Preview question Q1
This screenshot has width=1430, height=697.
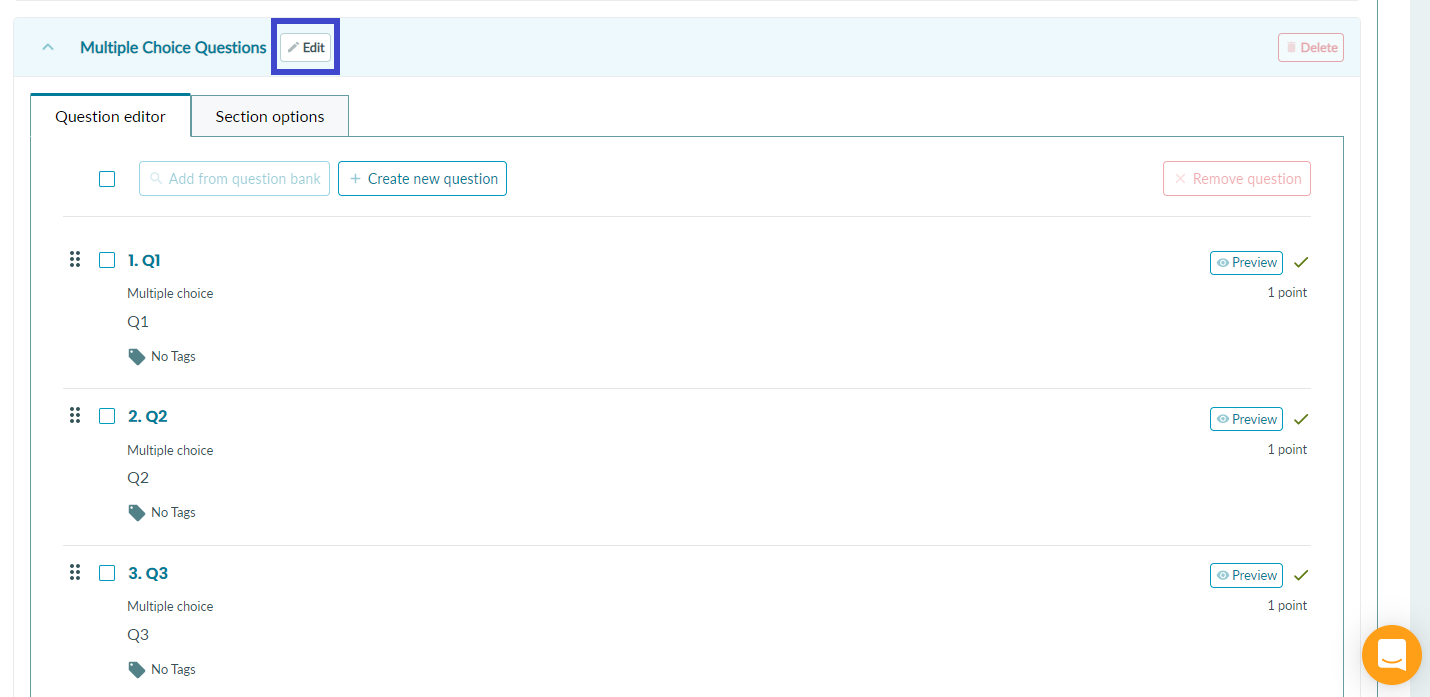point(1246,262)
